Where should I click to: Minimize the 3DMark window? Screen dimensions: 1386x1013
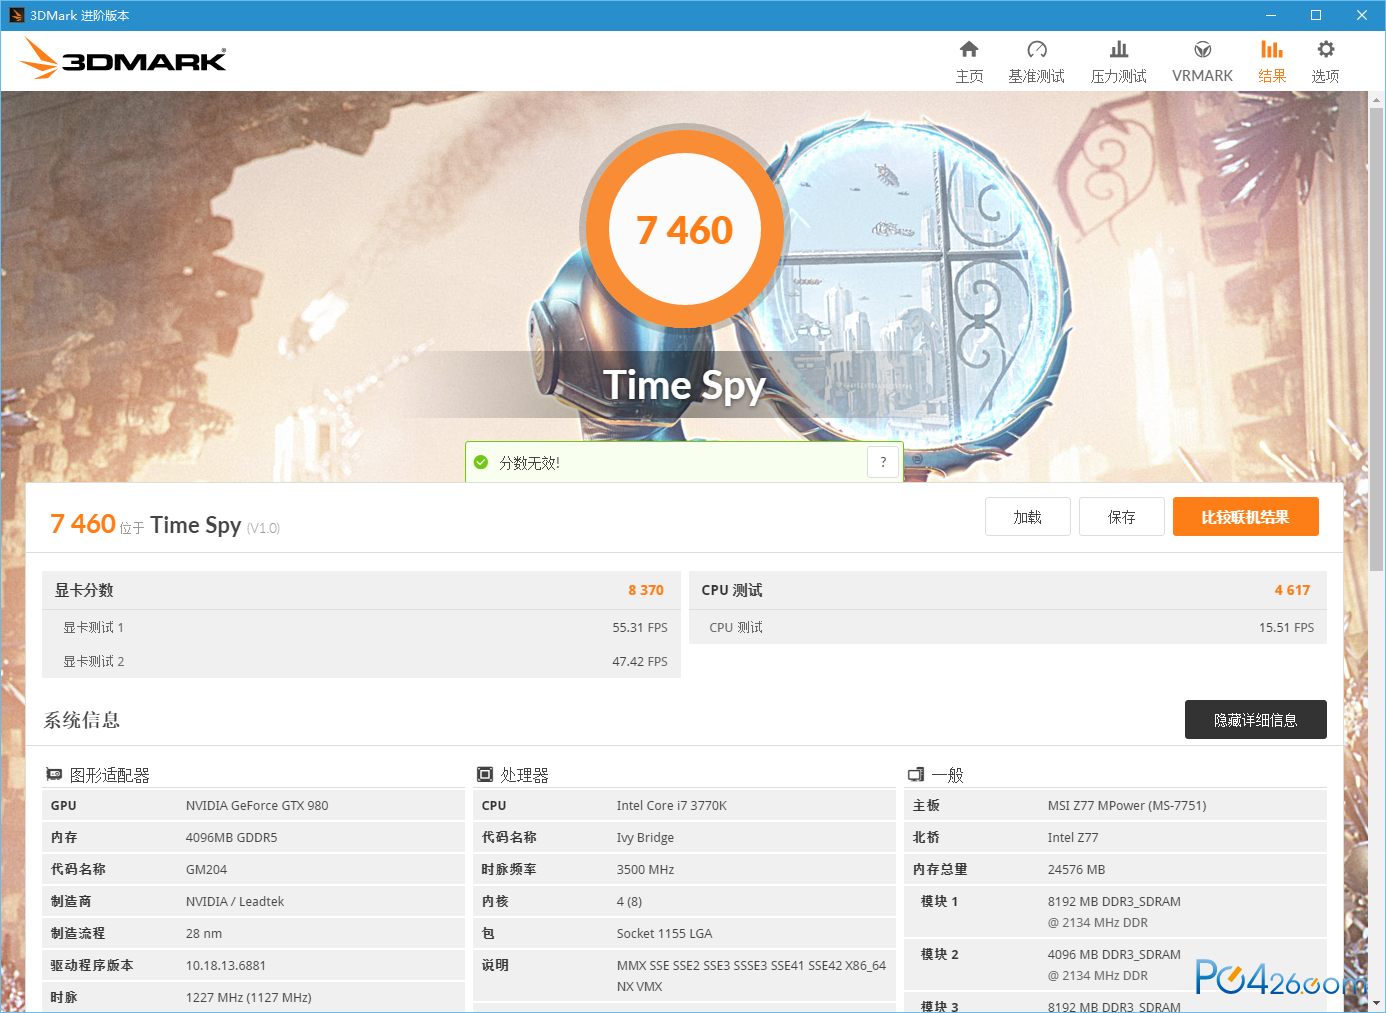click(1271, 15)
